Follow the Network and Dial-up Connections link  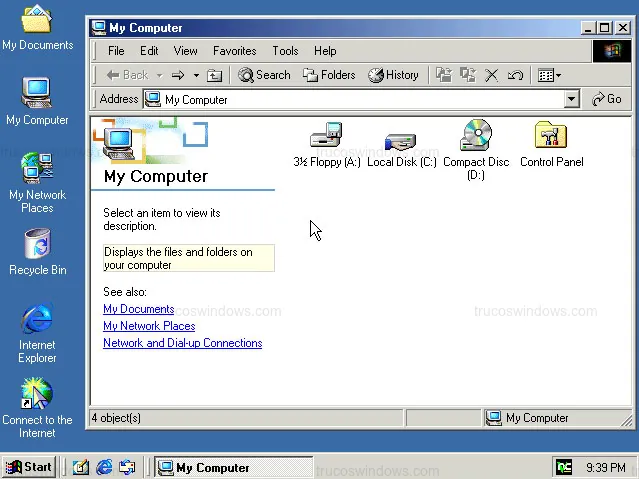pyautogui.click(x=182, y=343)
